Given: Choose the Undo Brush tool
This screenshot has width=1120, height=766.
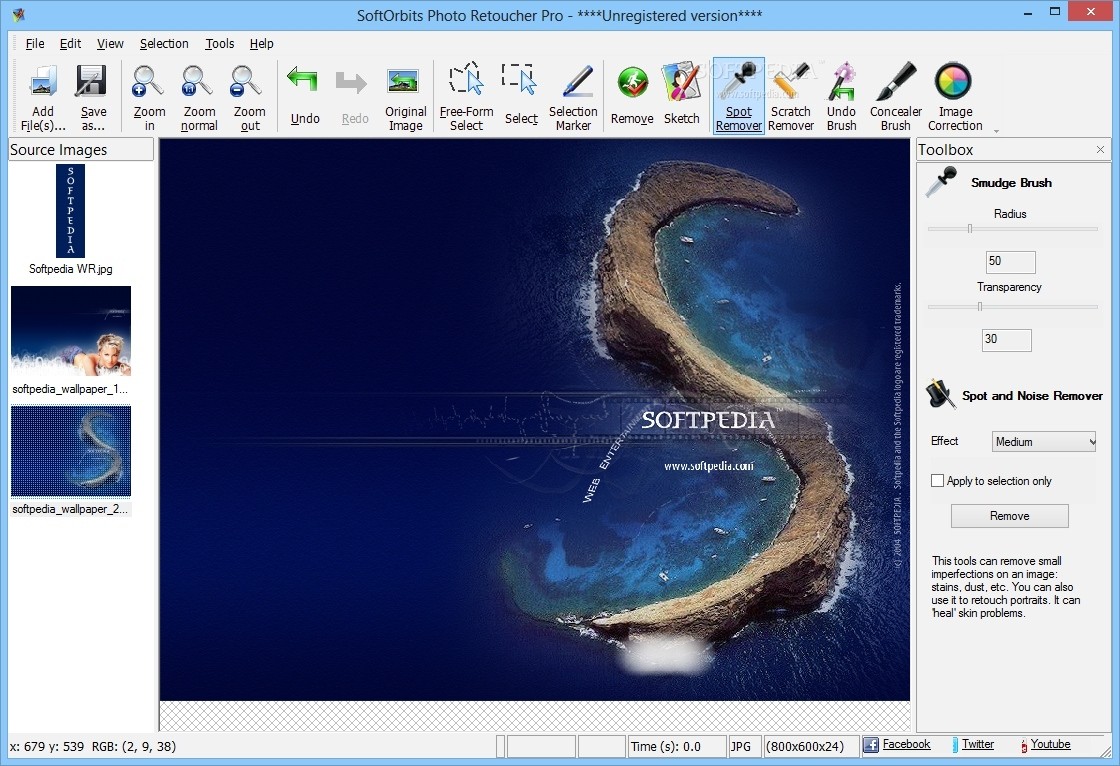Looking at the screenshot, I should [x=841, y=96].
